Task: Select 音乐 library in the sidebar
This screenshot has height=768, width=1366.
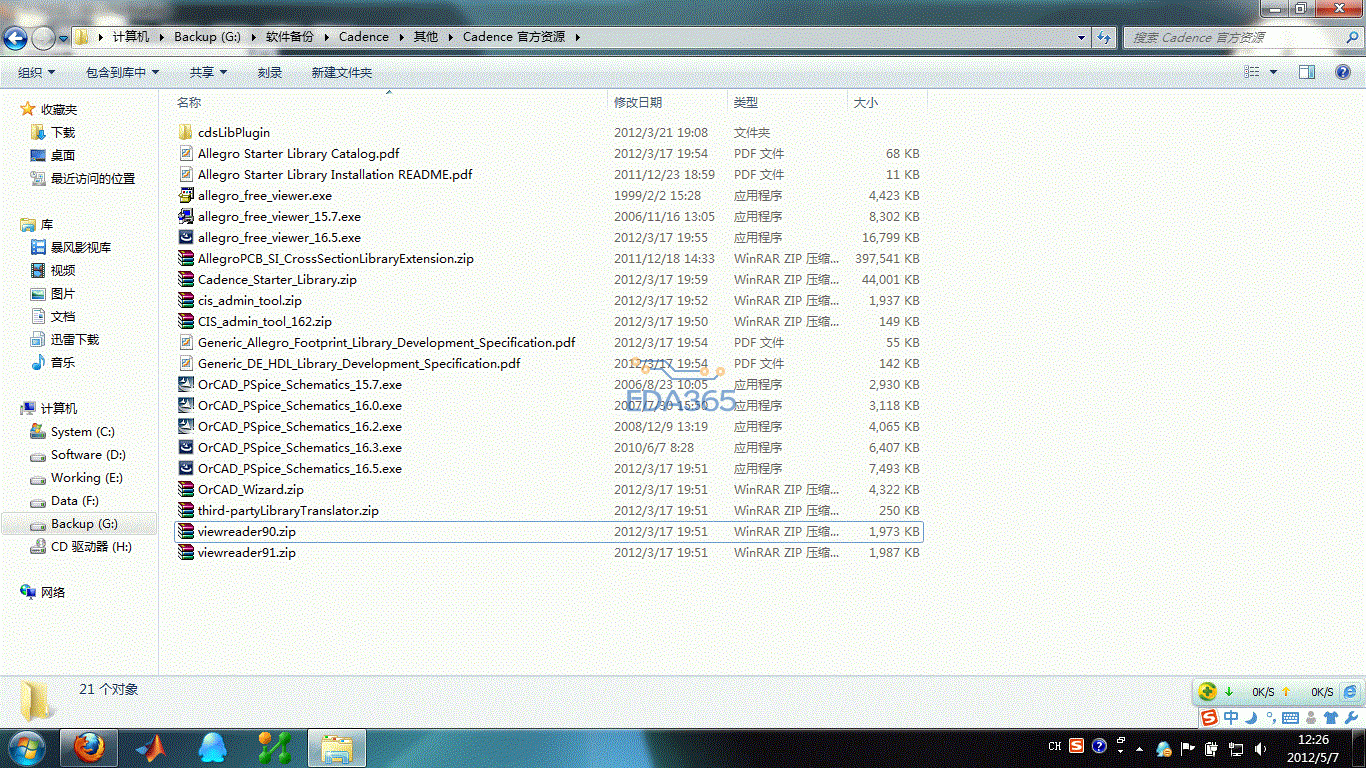Action: (x=63, y=362)
